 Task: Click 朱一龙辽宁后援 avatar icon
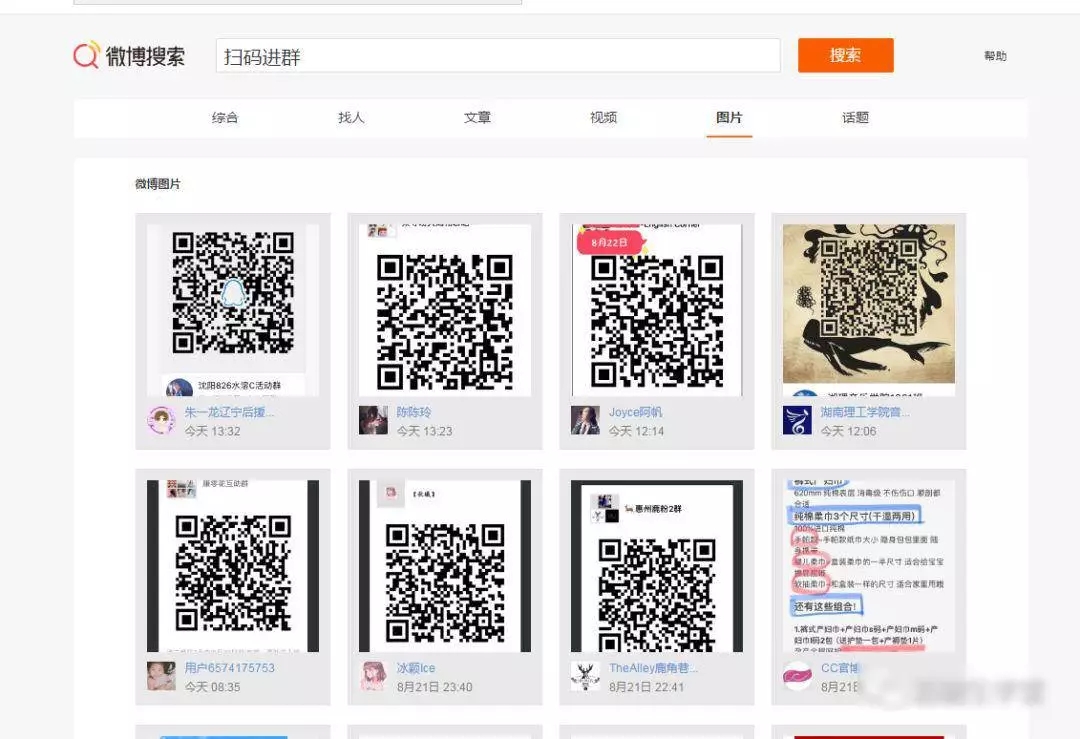[161, 420]
